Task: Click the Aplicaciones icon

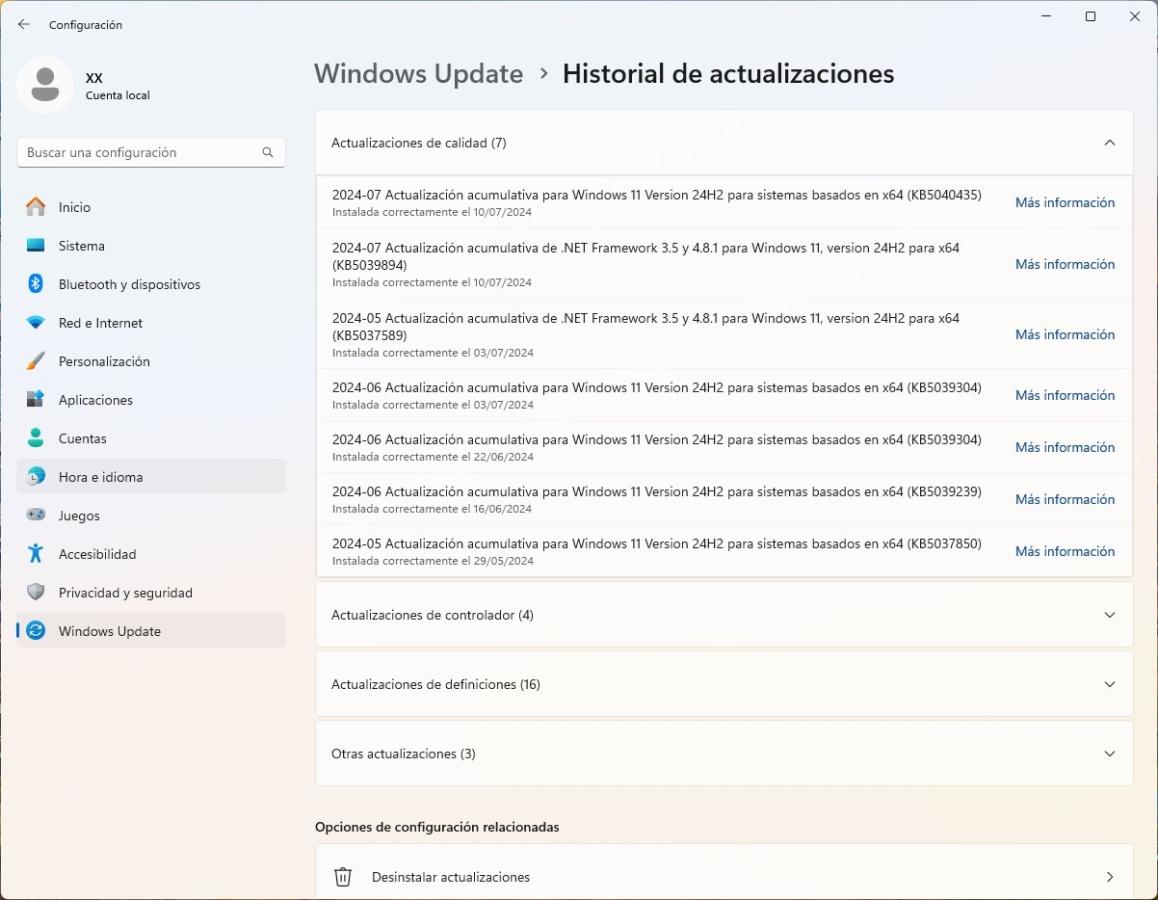Action: (35, 399)
